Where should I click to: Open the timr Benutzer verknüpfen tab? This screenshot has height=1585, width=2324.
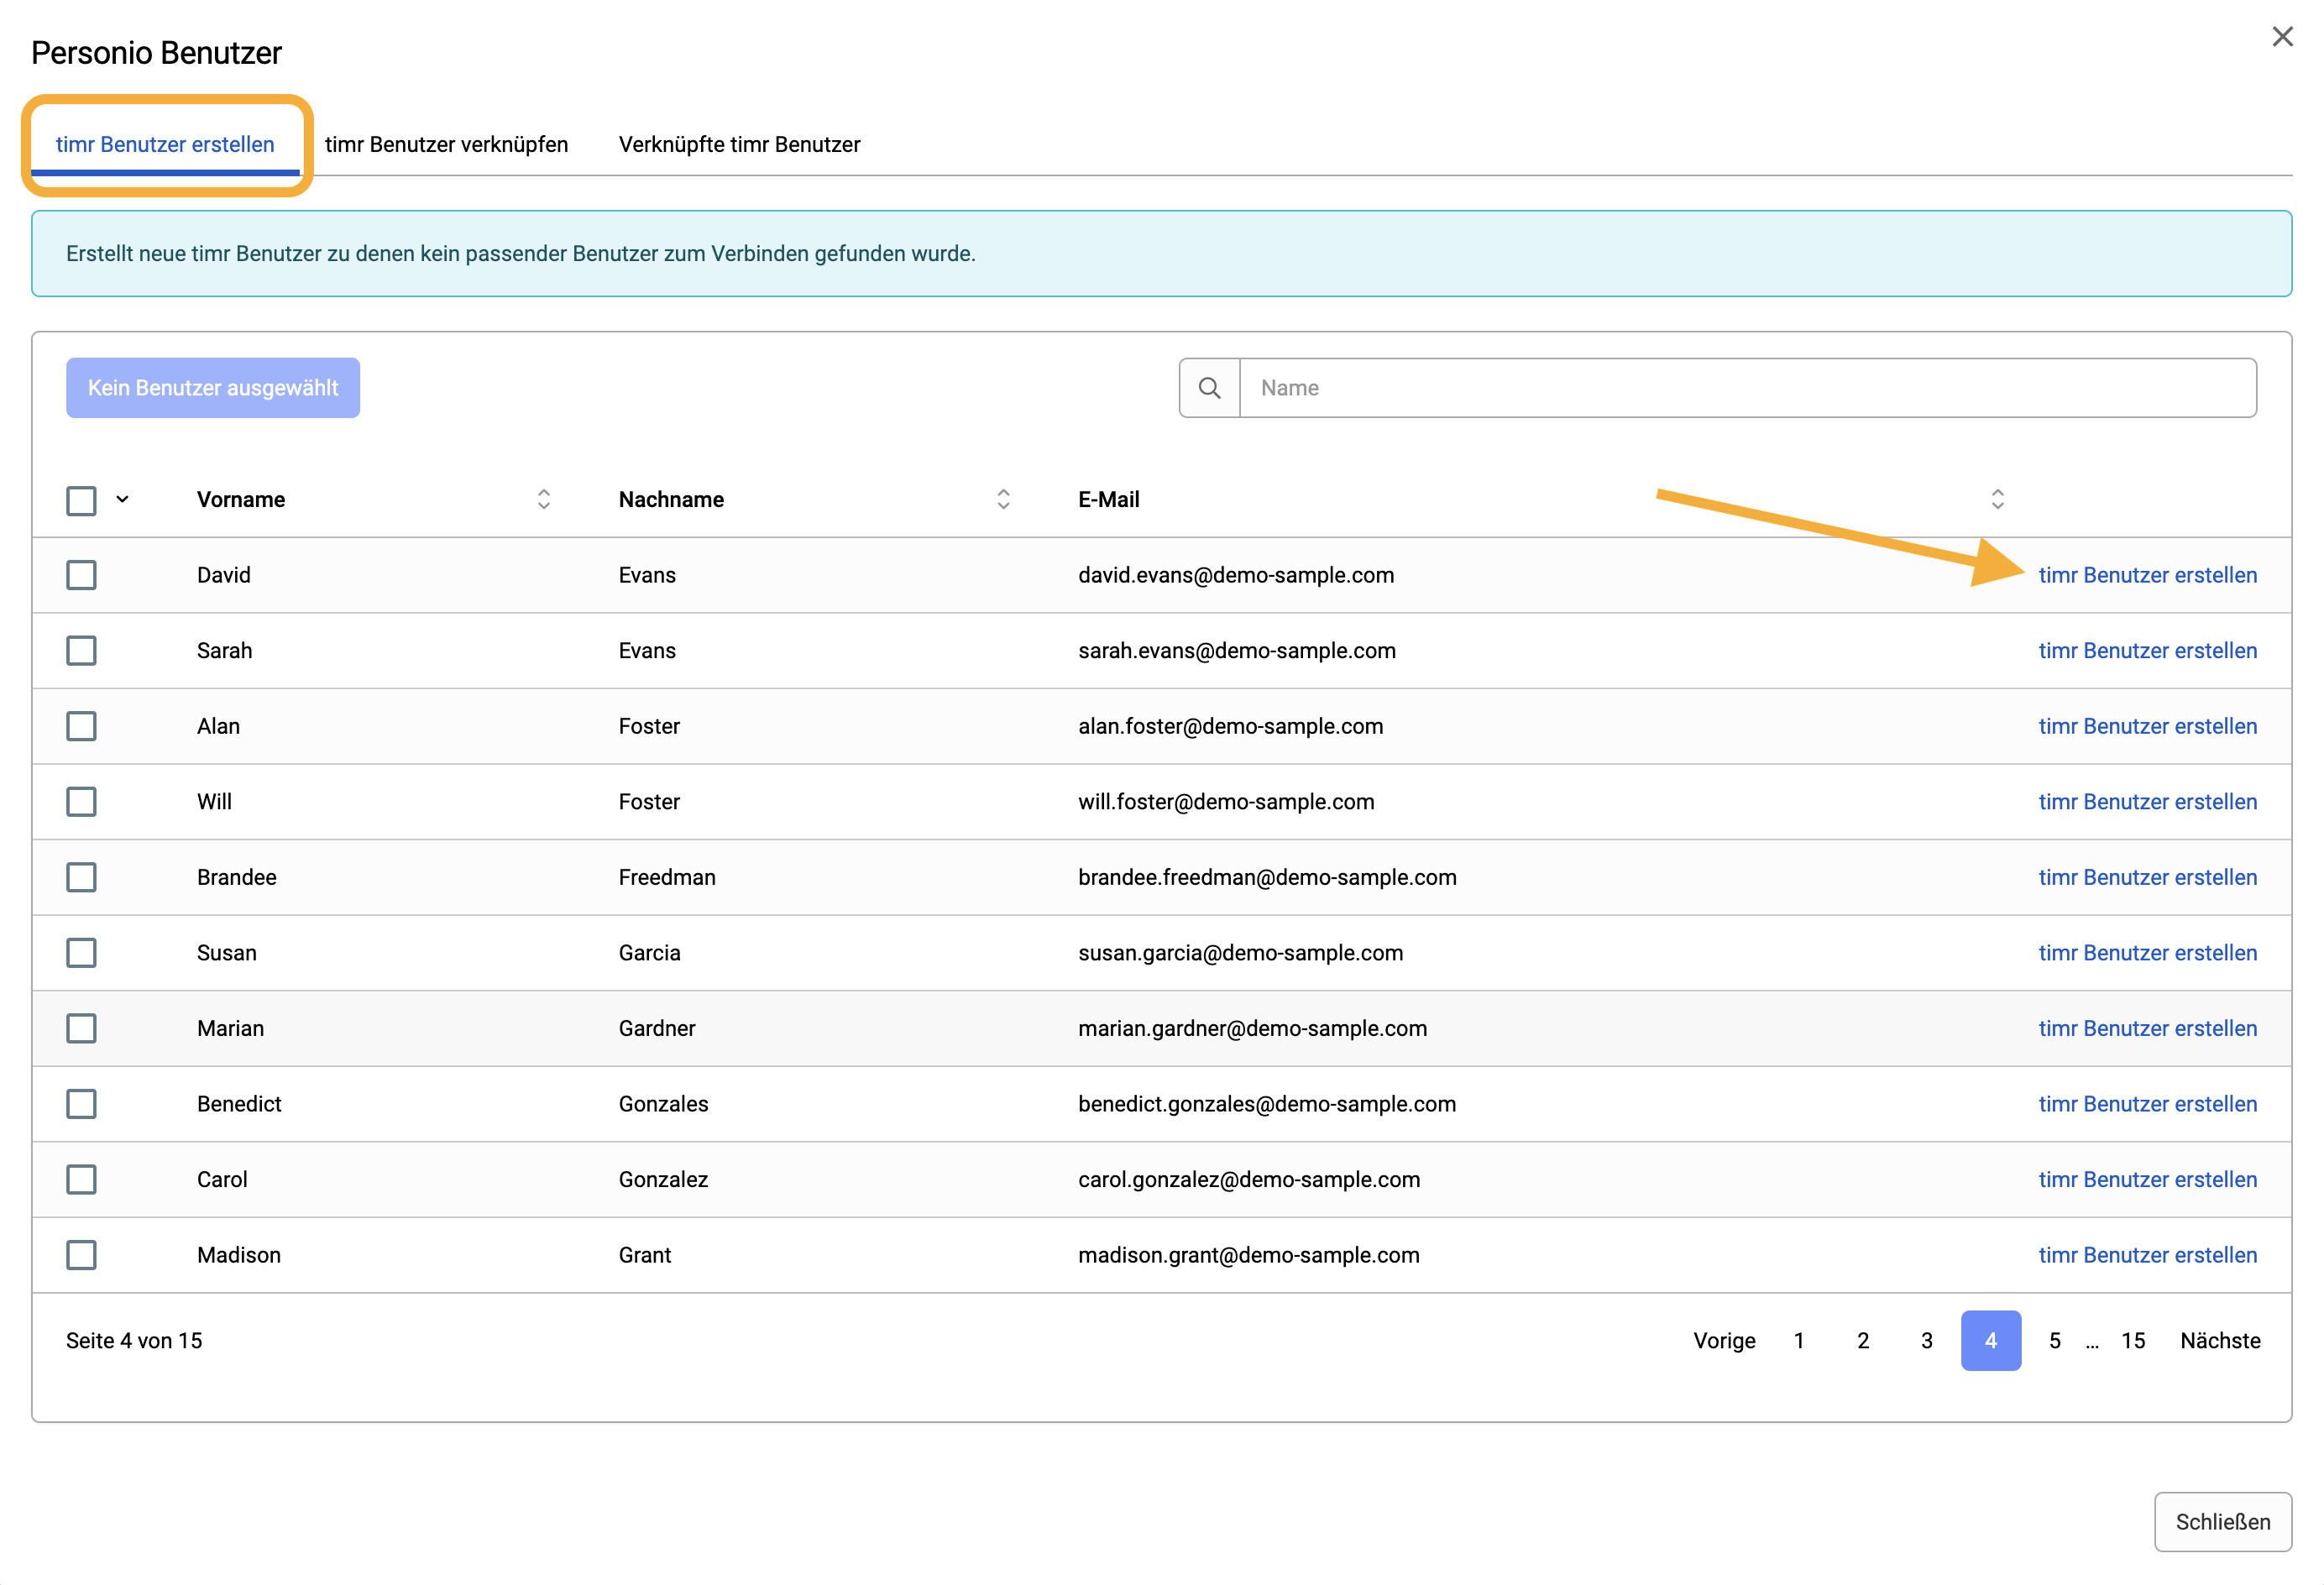pos(446,144)
